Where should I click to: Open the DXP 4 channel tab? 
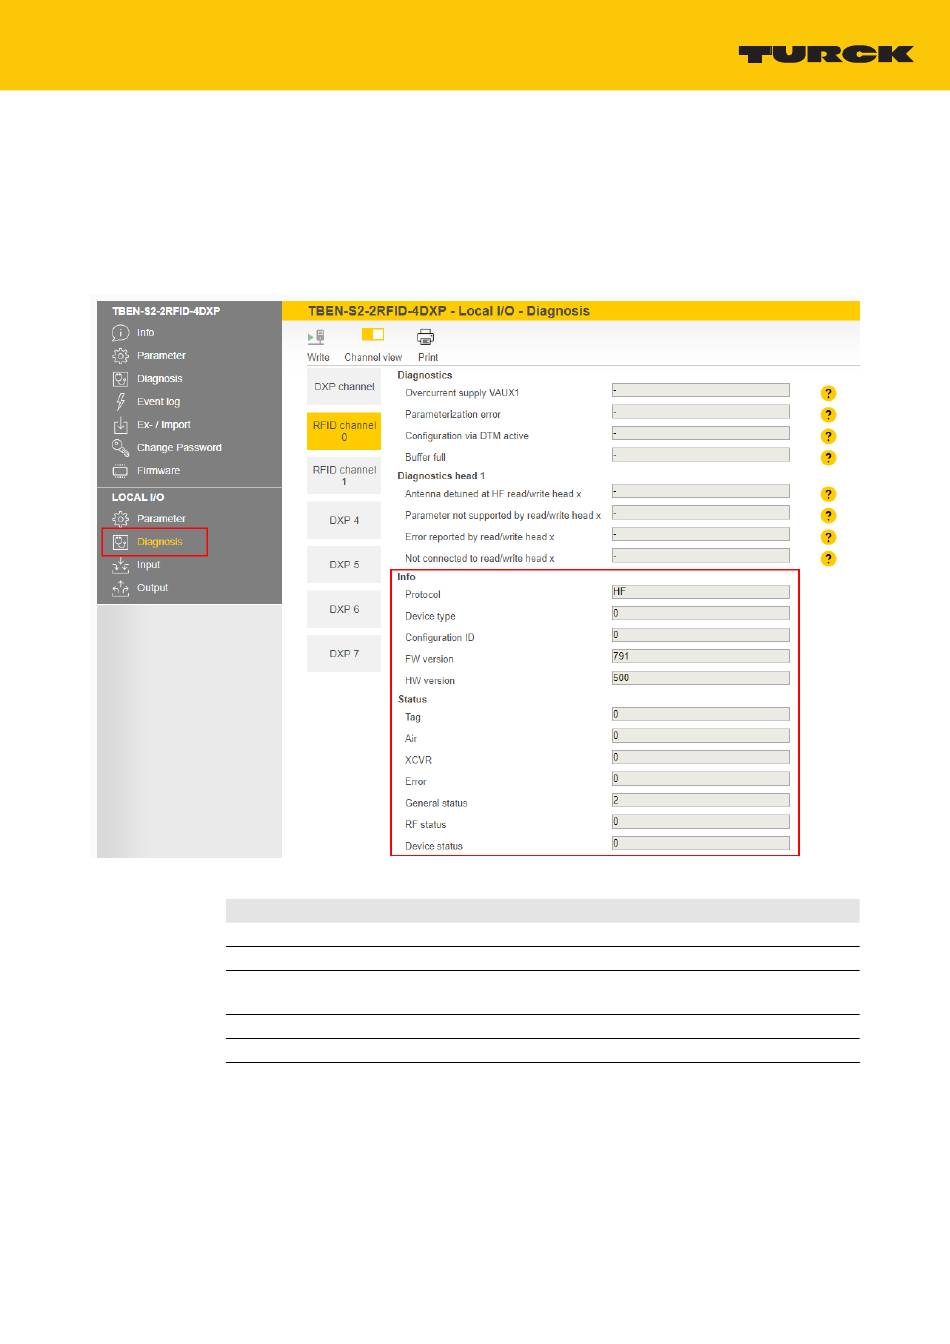pos(344,520)
